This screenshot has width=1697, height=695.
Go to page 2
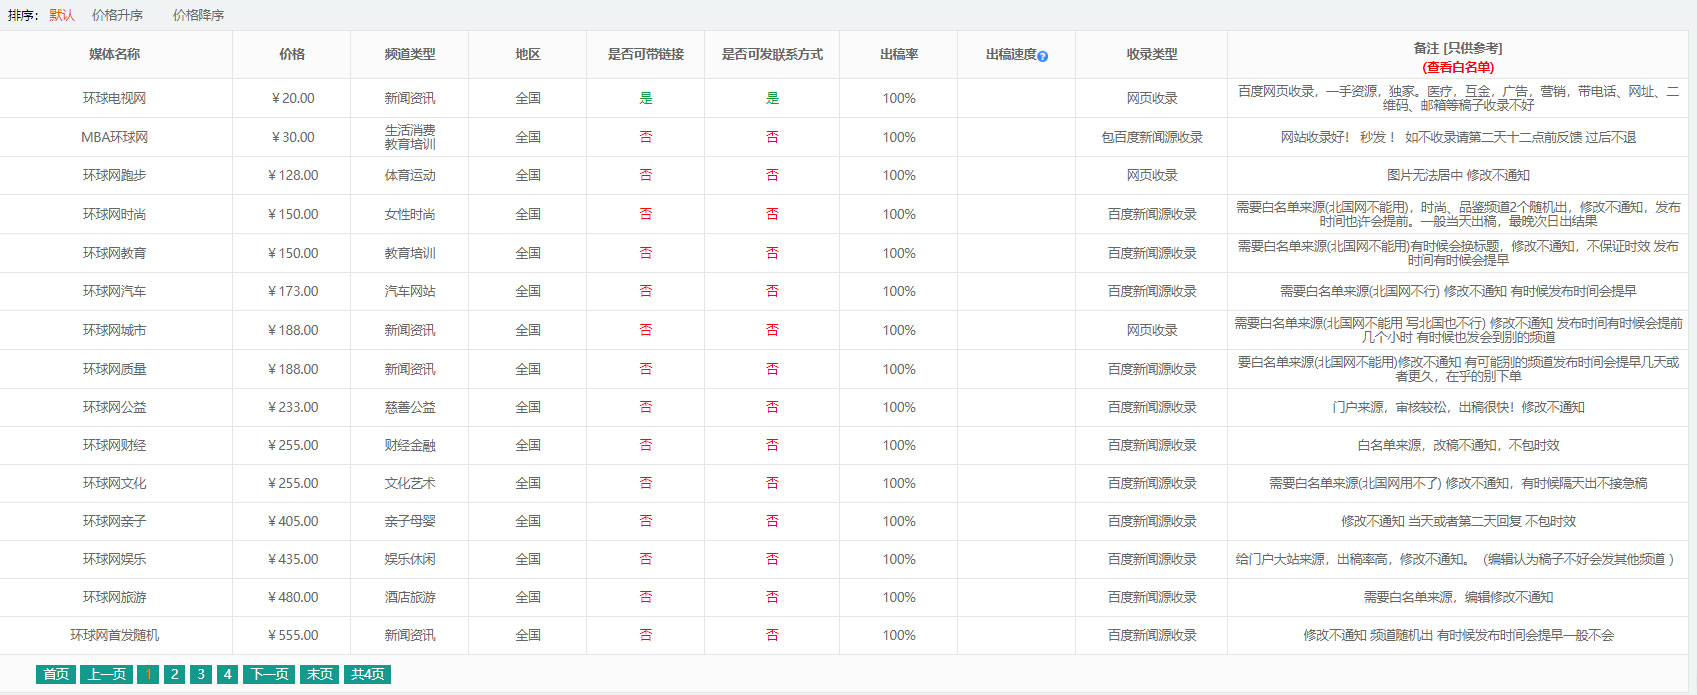pos(175,674)
